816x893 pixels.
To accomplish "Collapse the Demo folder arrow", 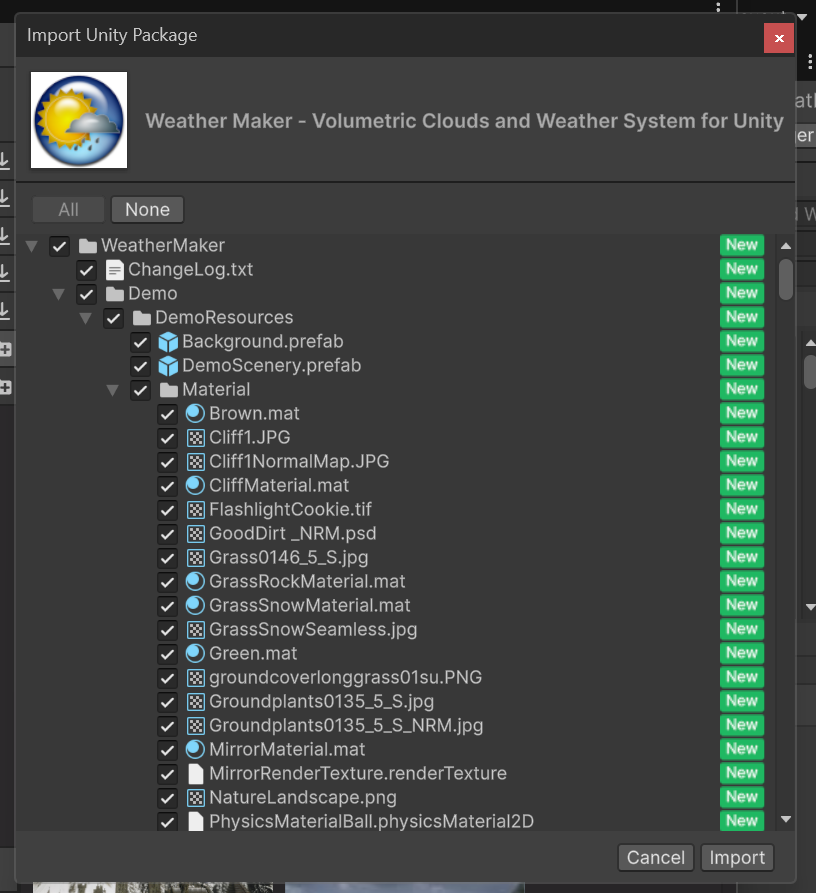I will pyautogui.click(x=59, y=294).
